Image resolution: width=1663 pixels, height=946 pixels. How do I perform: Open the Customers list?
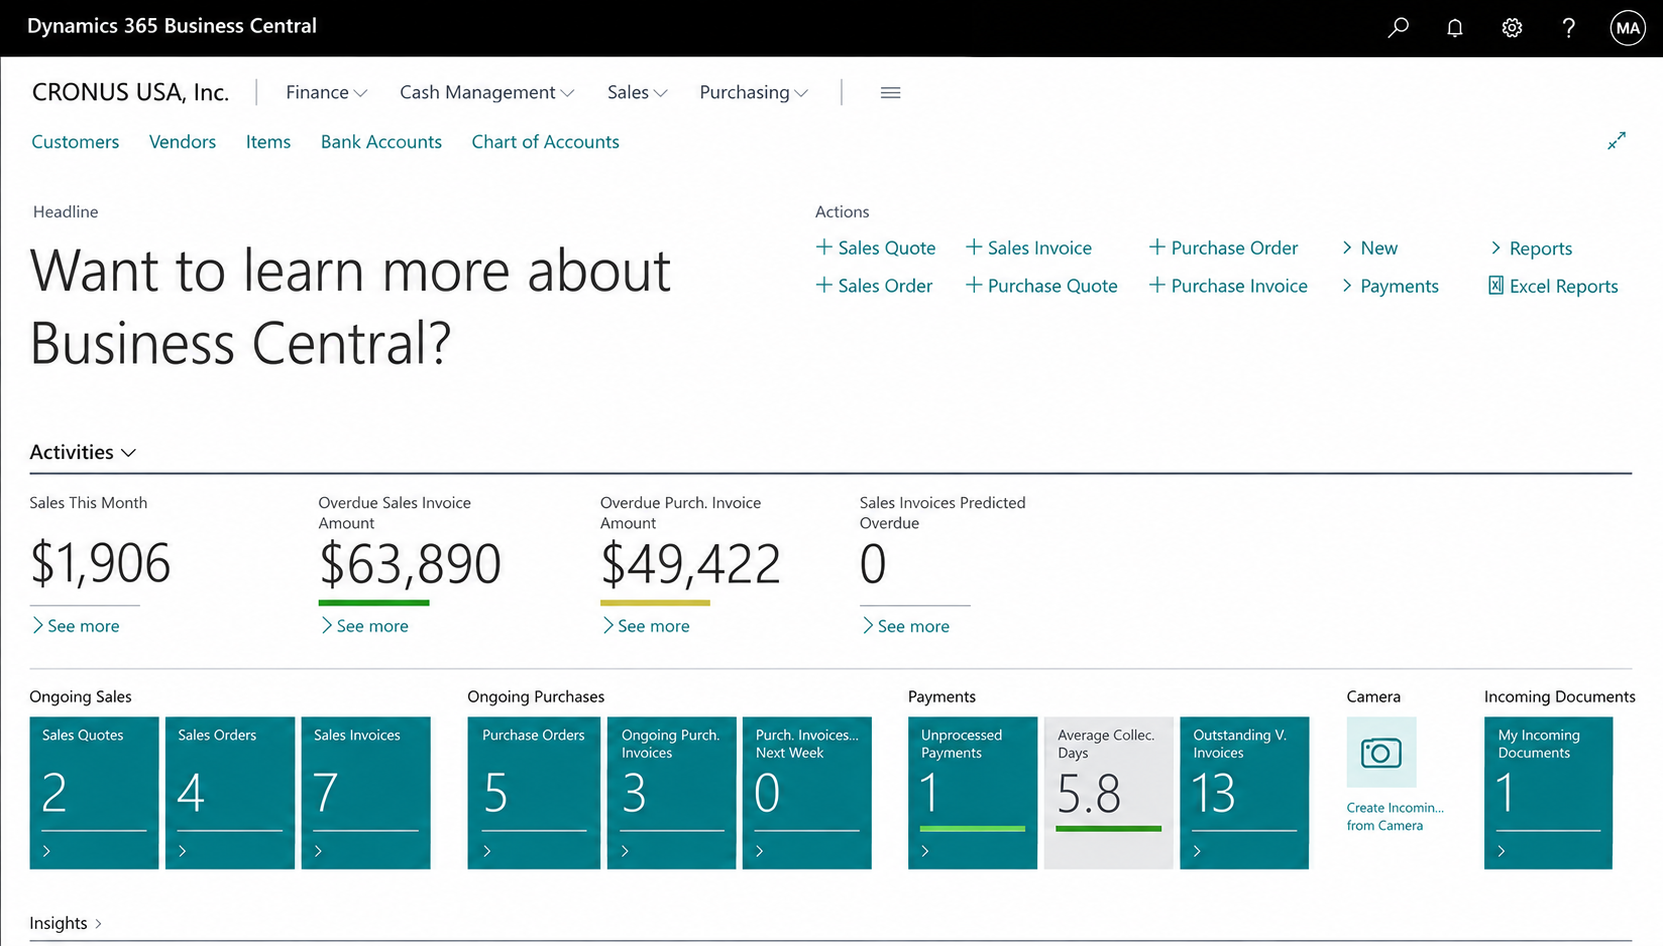[75, 142]
